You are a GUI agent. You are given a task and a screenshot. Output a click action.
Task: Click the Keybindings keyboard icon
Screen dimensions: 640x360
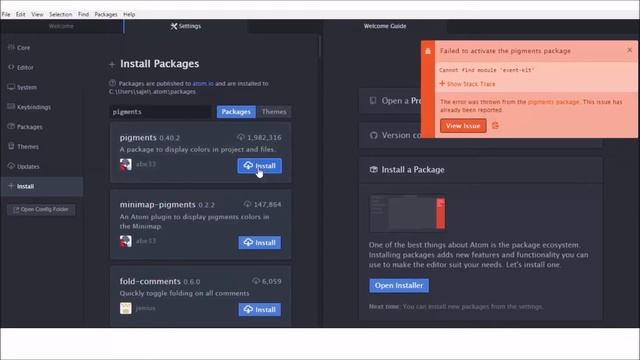tap(11, 107)
